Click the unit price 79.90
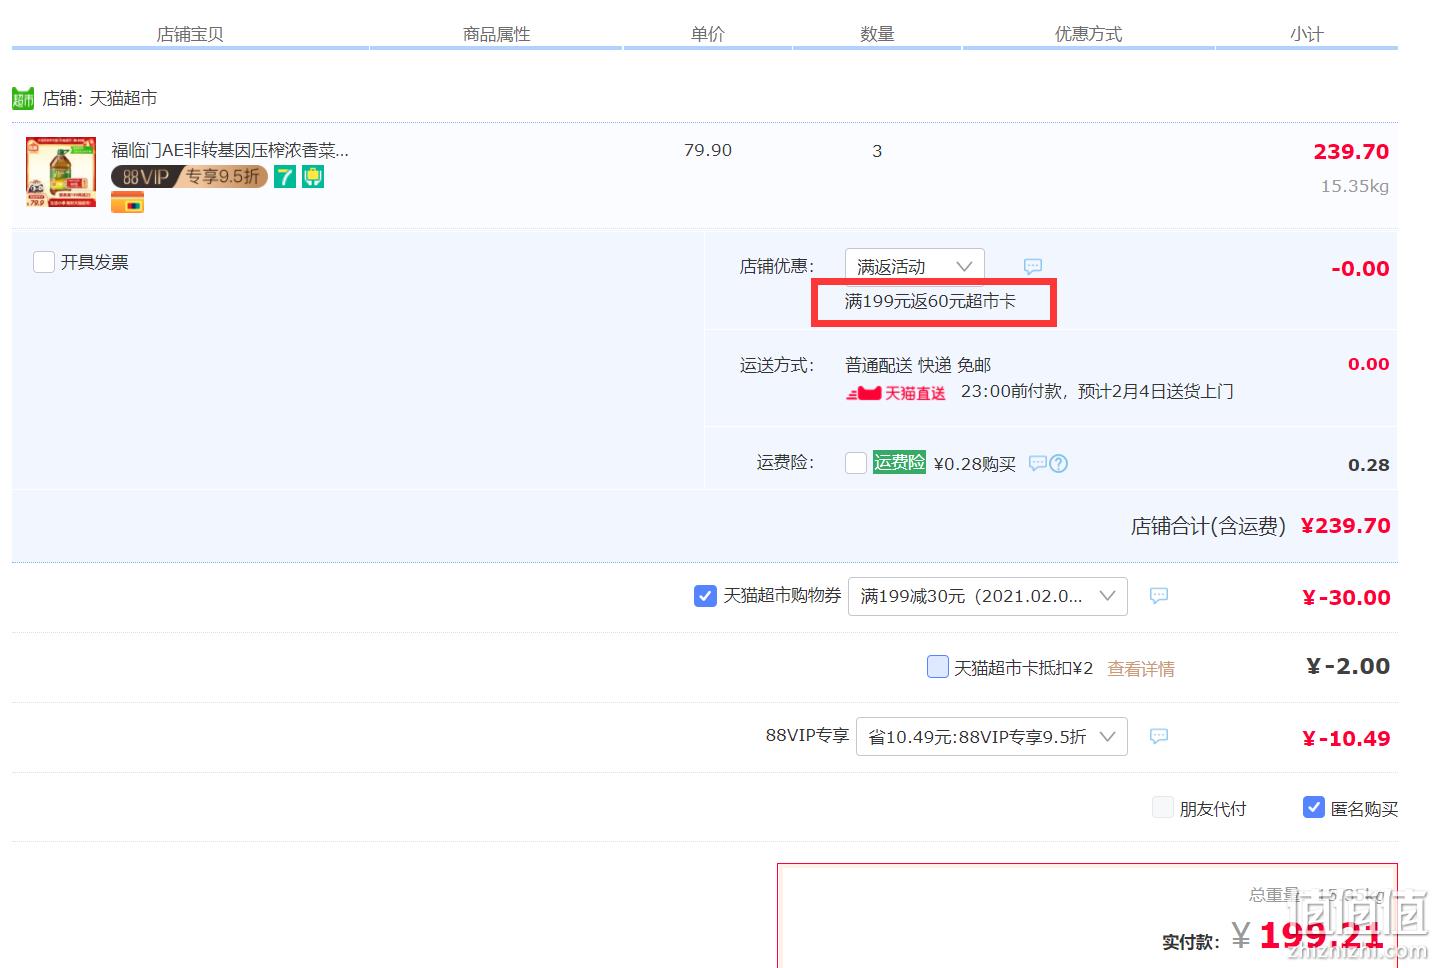Viewport: 1437px width, 968px height. [x=708, y=150]
